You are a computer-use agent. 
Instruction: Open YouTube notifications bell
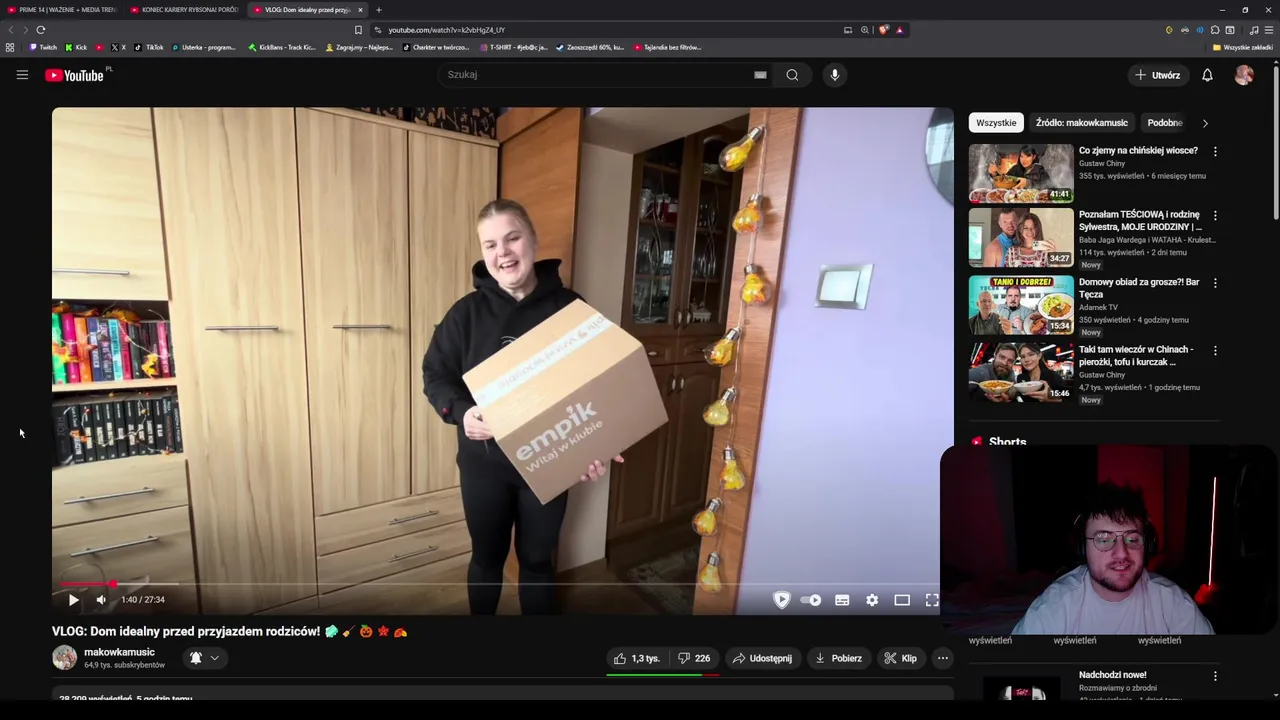(1207, 75)
